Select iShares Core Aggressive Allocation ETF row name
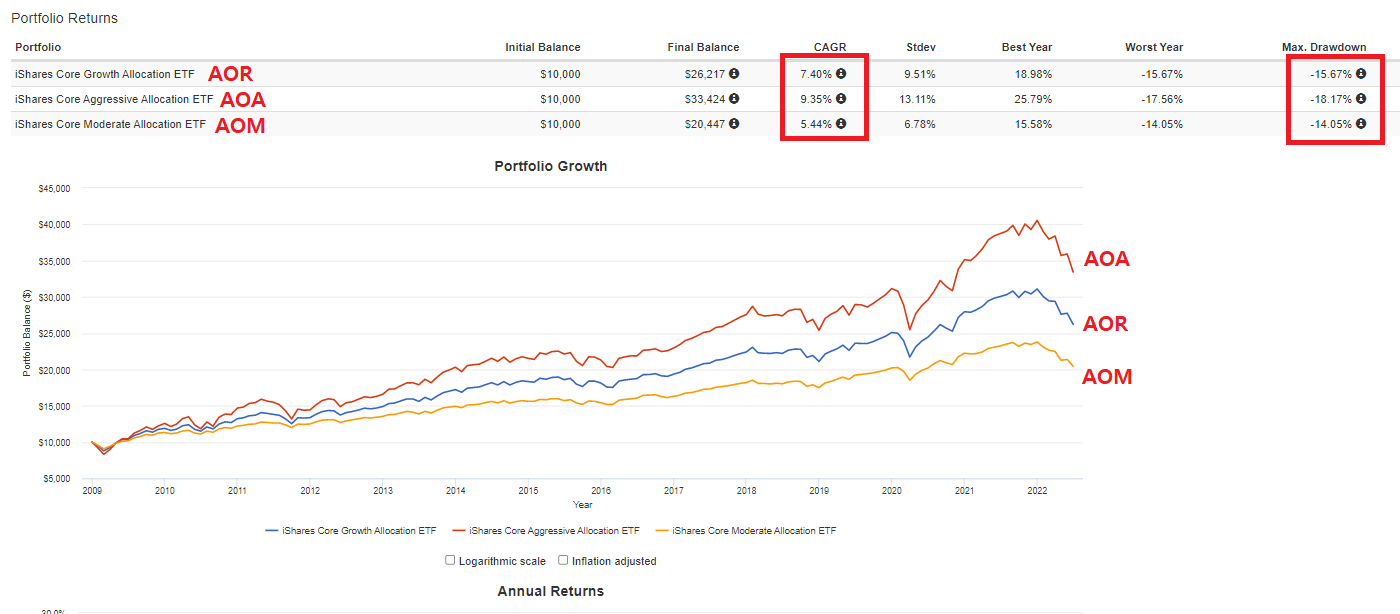The width and height of the screenshot is (1400, 614). click(x=114, y=99)
